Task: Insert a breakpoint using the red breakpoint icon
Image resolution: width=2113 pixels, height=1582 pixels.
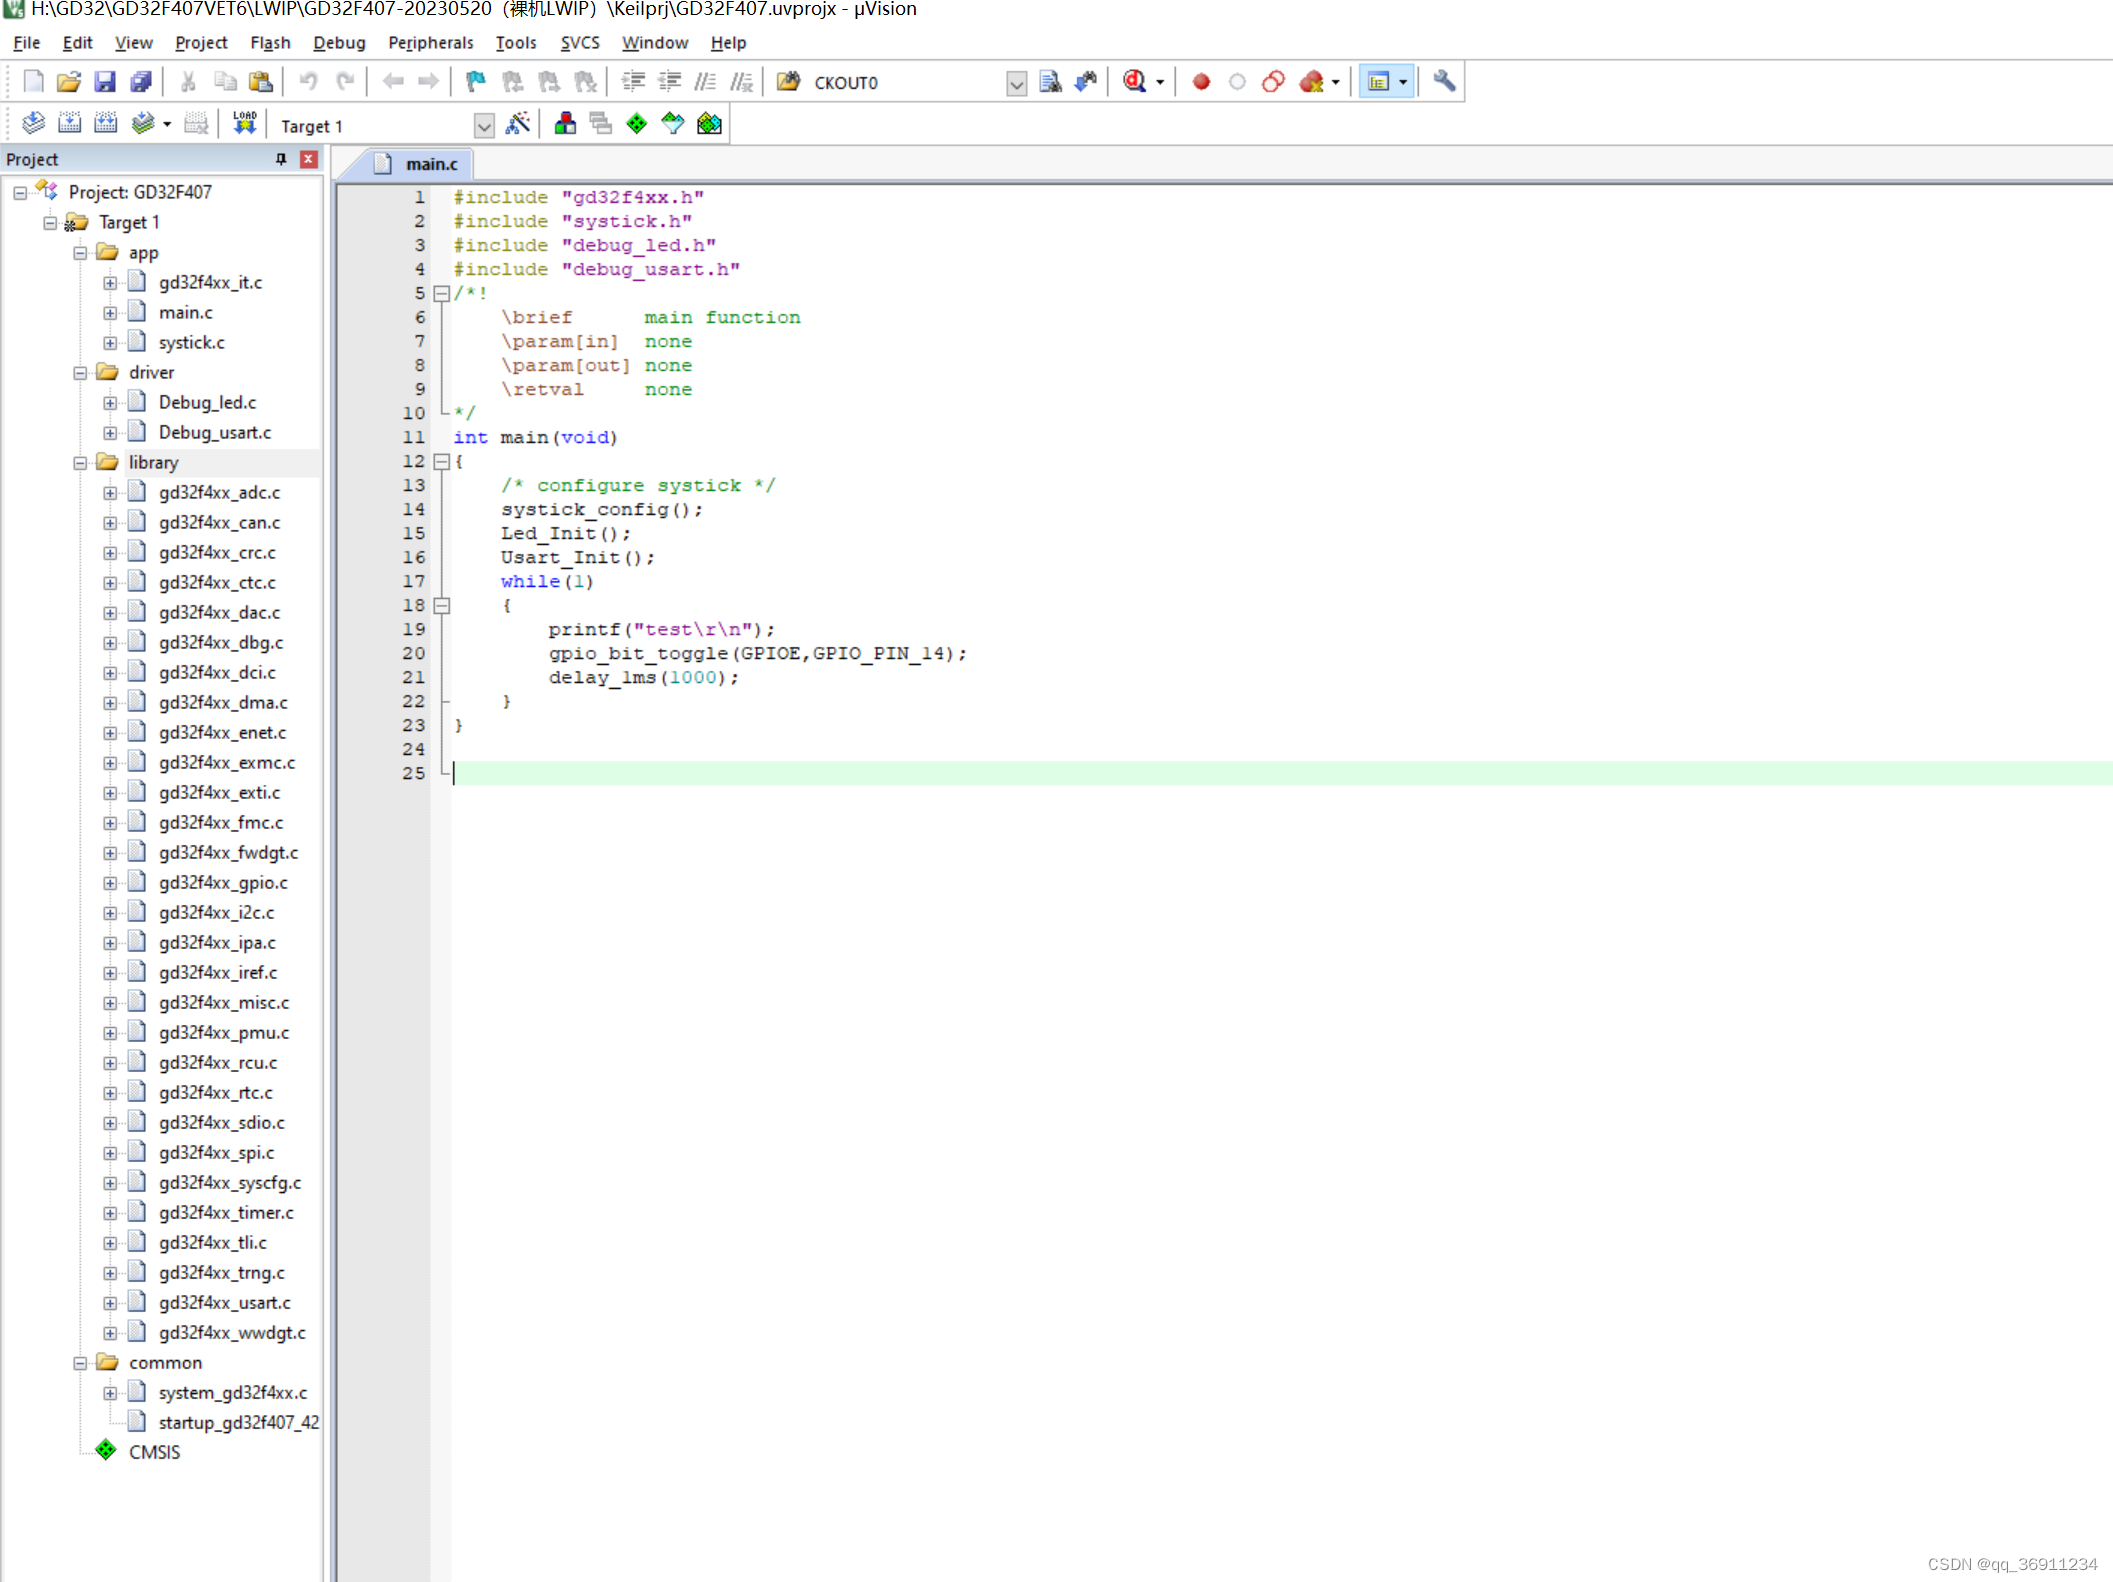Action: click(1201, 82)
